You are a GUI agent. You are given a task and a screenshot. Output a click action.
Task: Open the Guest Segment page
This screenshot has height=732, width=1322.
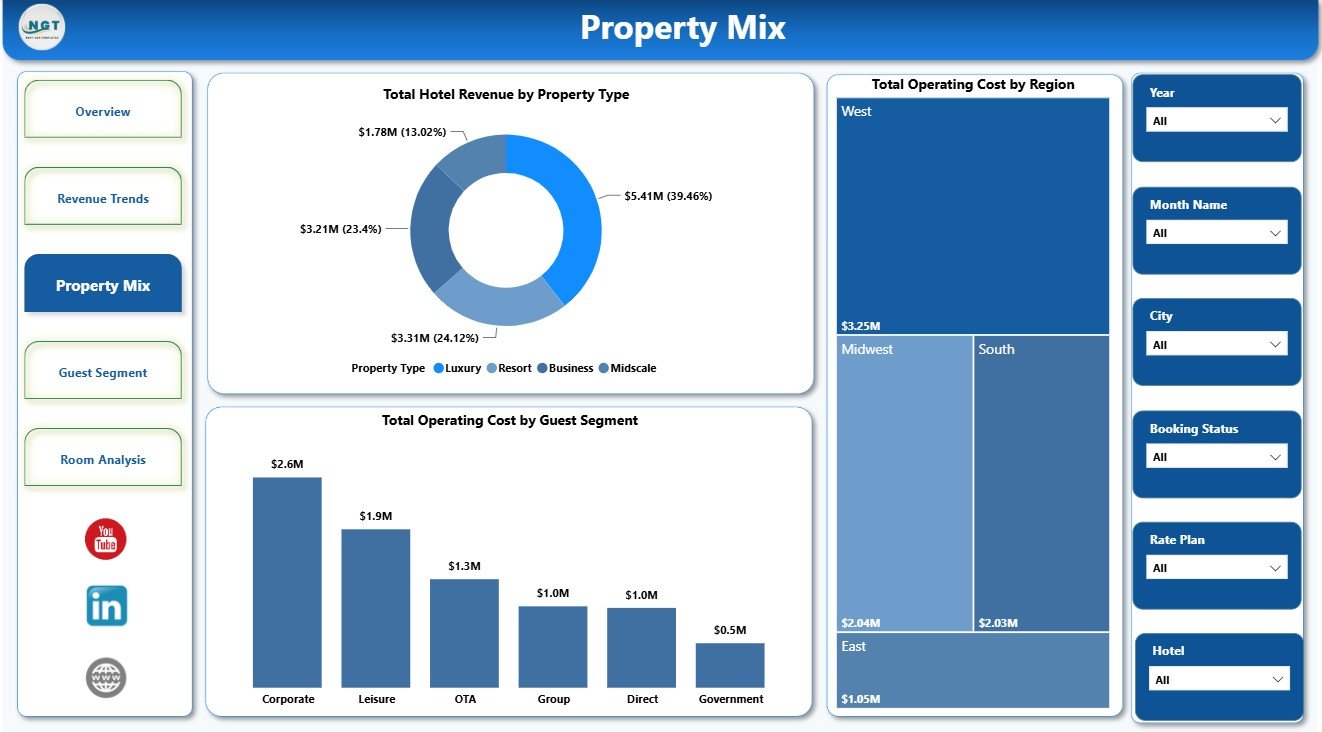103,371
